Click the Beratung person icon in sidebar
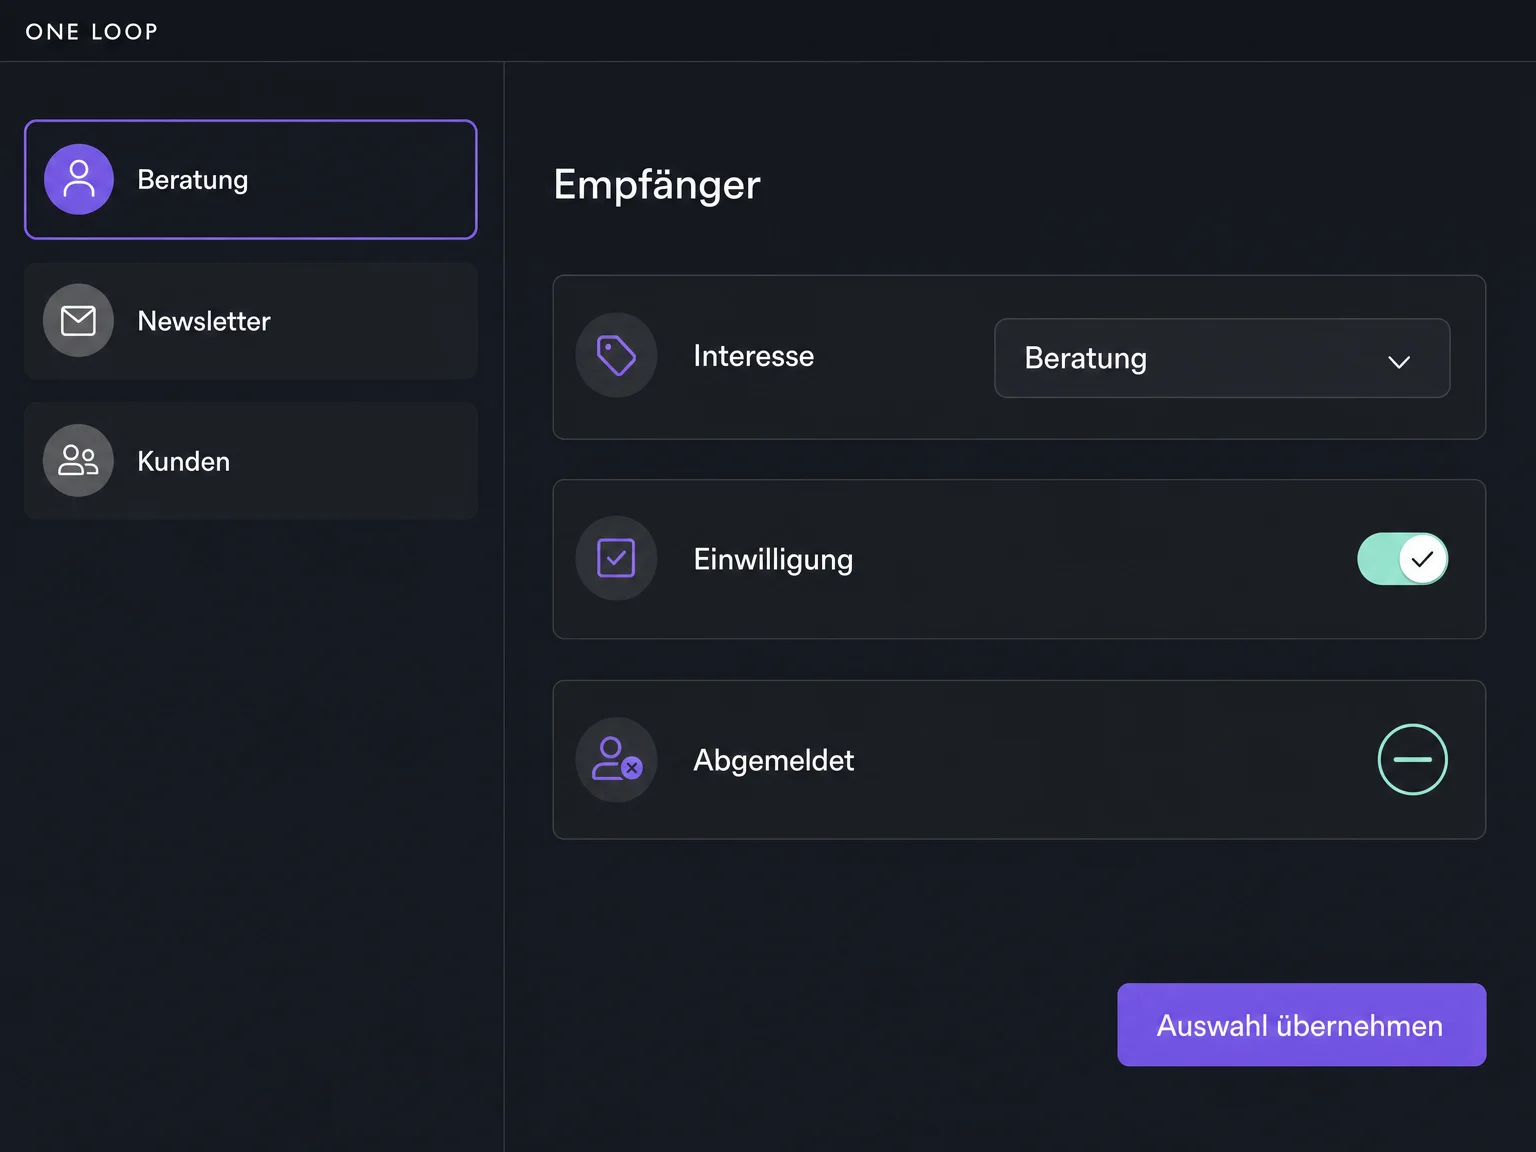 point(79,180)
